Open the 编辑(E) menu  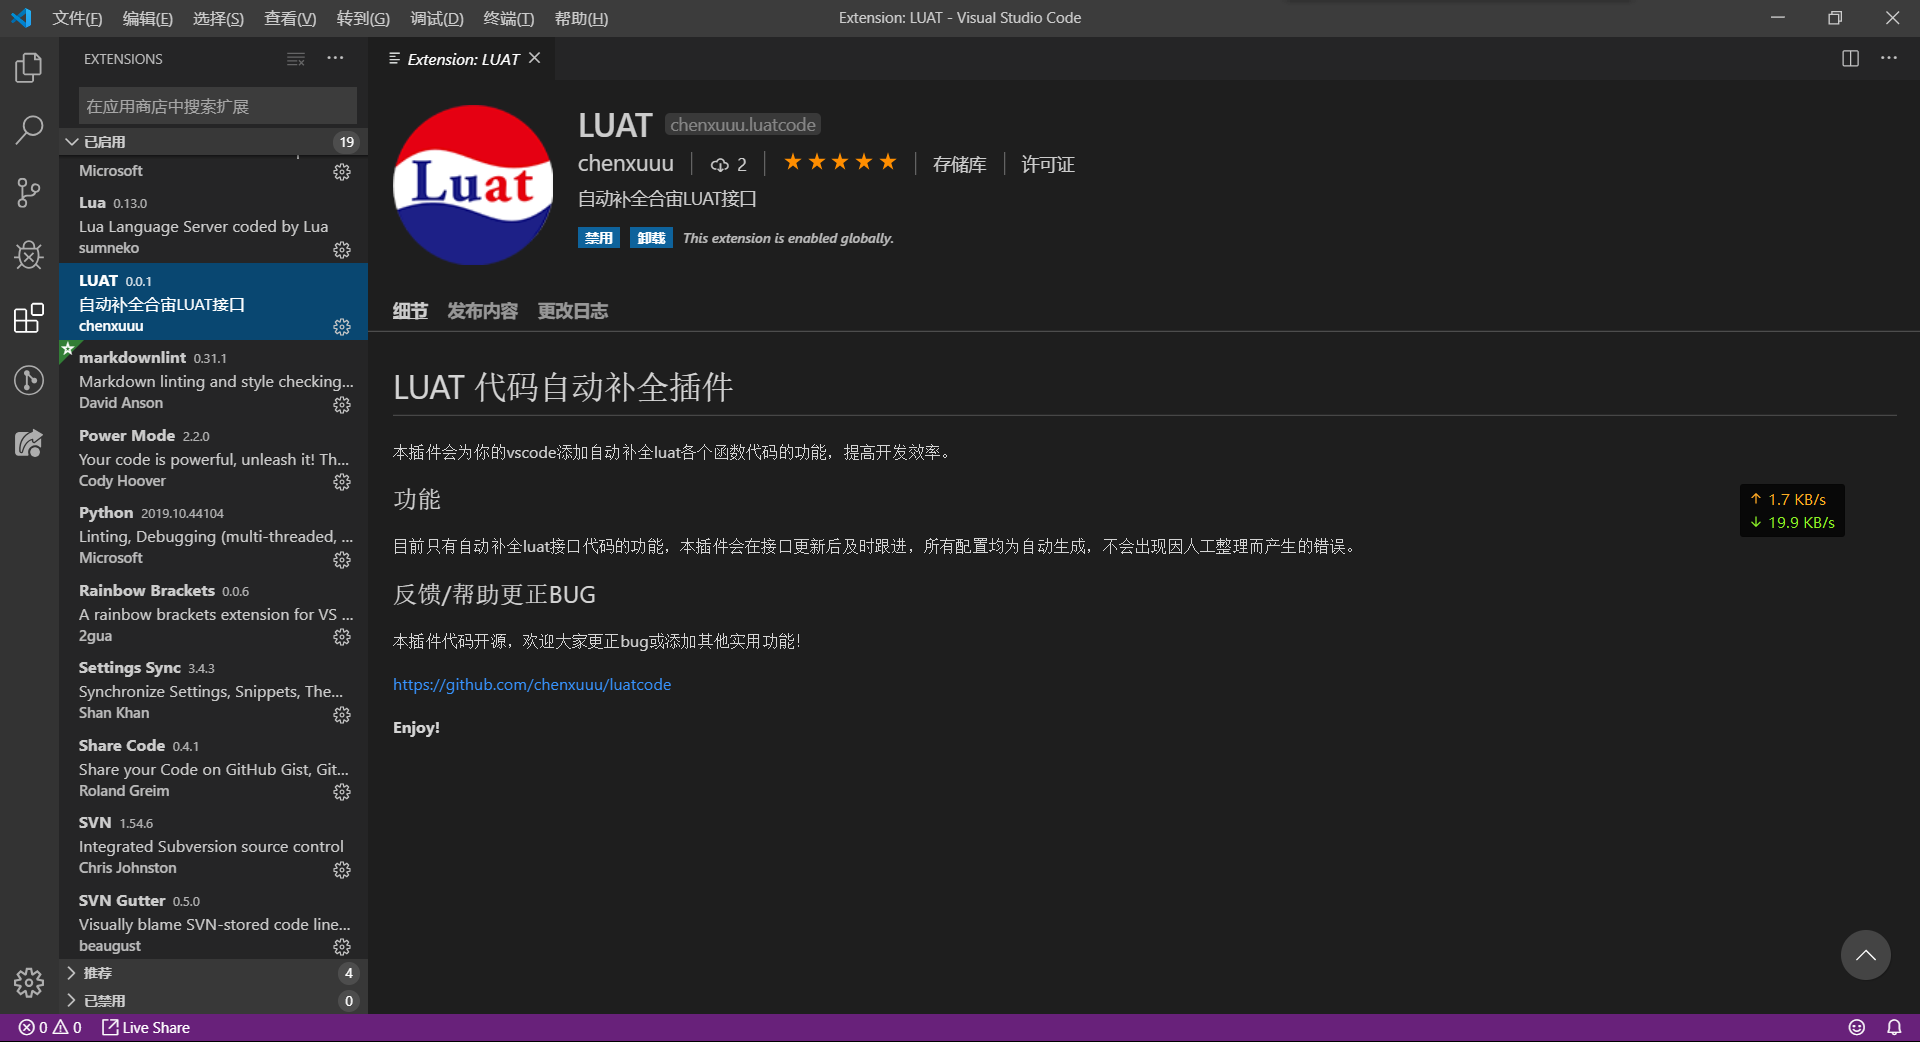[148, 18]
